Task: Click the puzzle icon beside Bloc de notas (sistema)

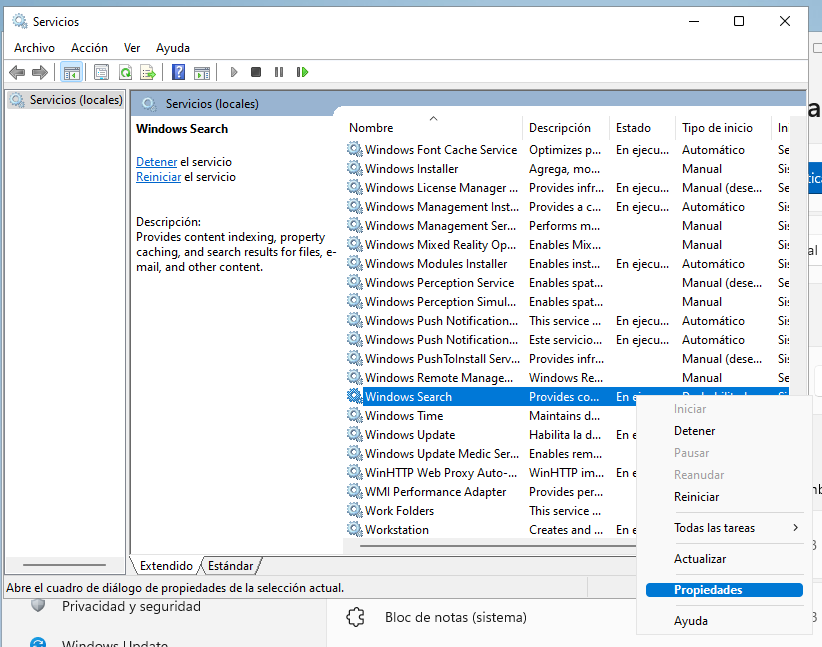Action: click(355, 617)
